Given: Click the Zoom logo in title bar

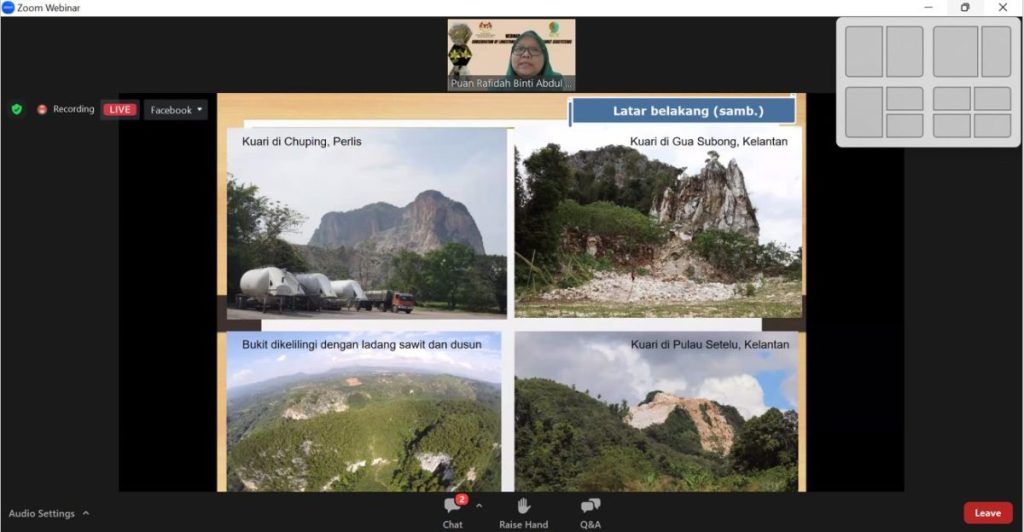Looking at the screenshot, I should (8, 8).
